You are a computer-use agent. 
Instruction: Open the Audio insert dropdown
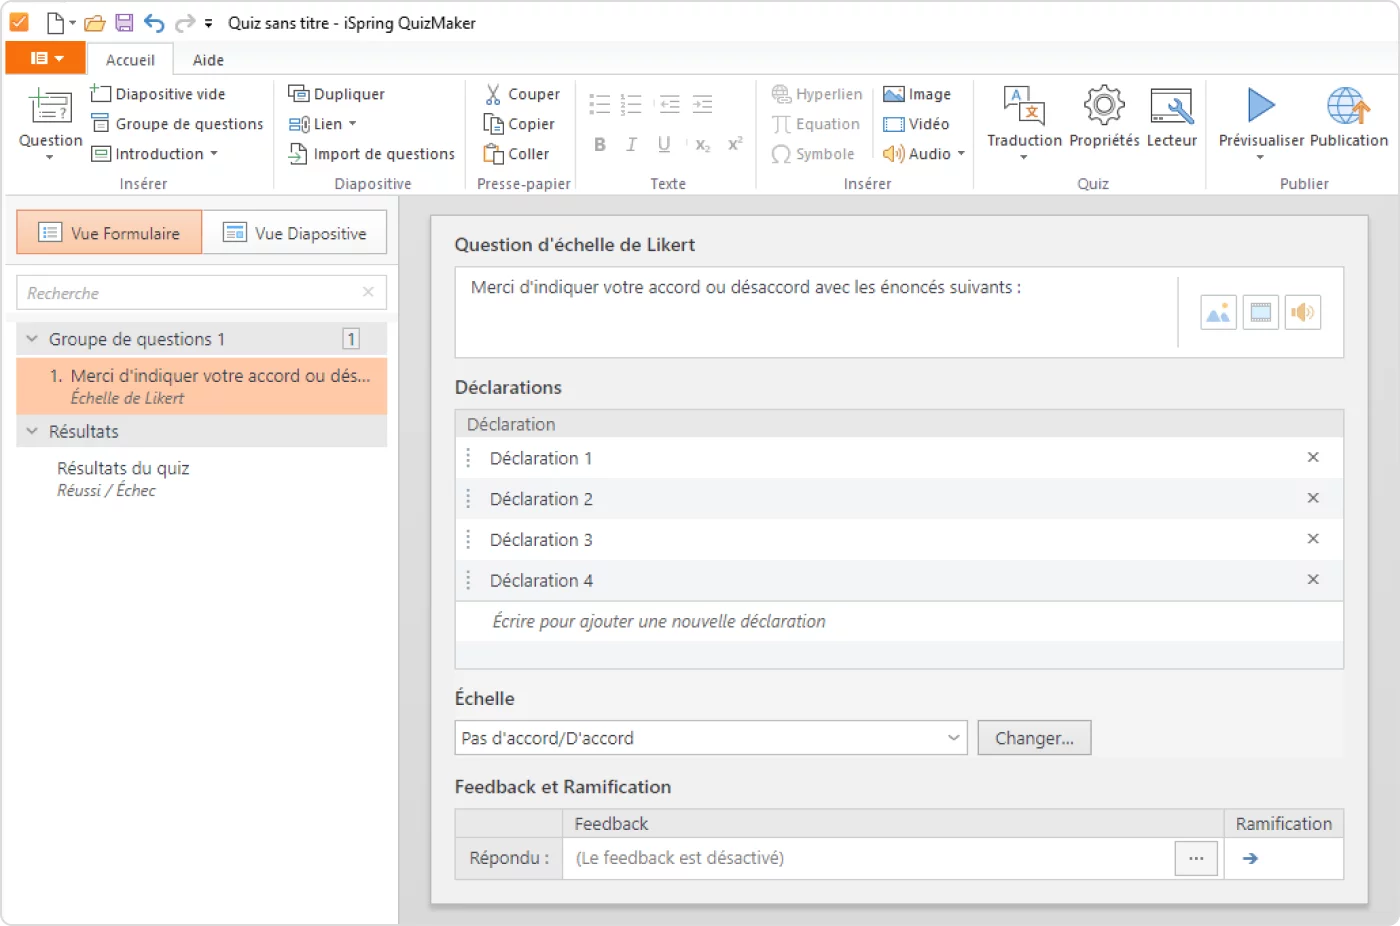coord(923,154)
